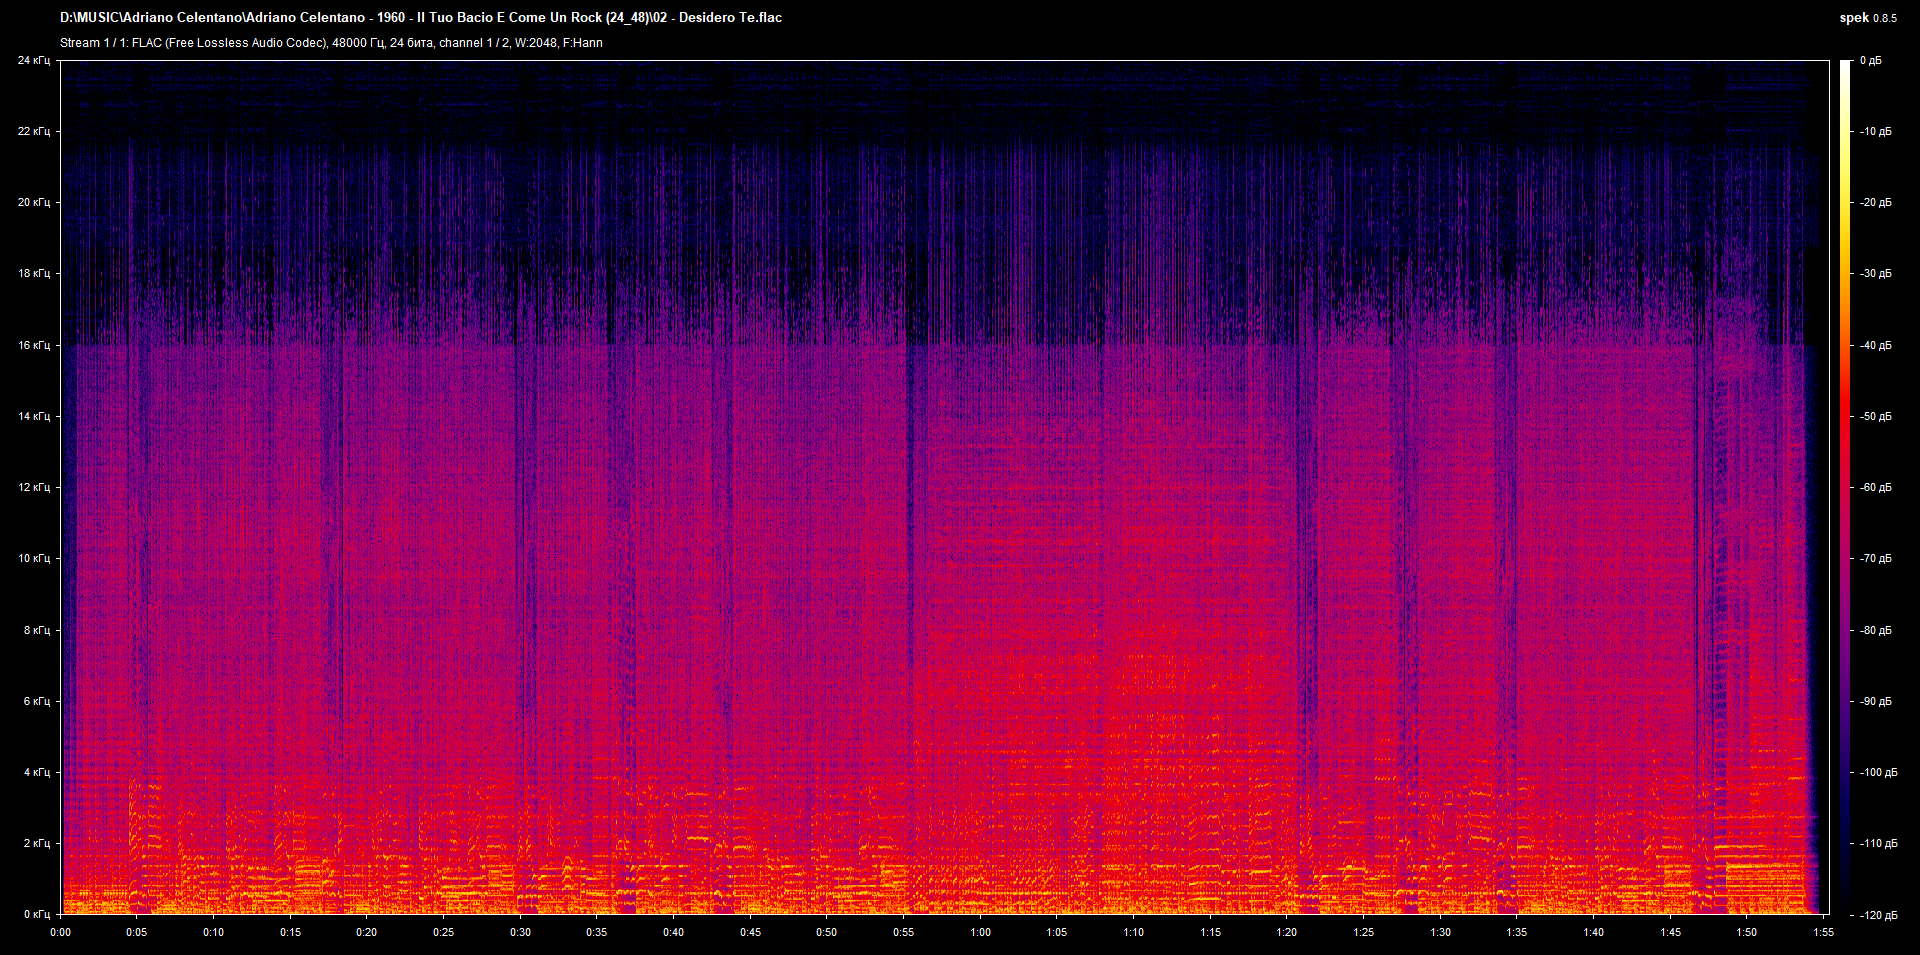The image size is (1920, 955).
Task: Click the -40 дБ level scale label
Action: point(1875,346)
